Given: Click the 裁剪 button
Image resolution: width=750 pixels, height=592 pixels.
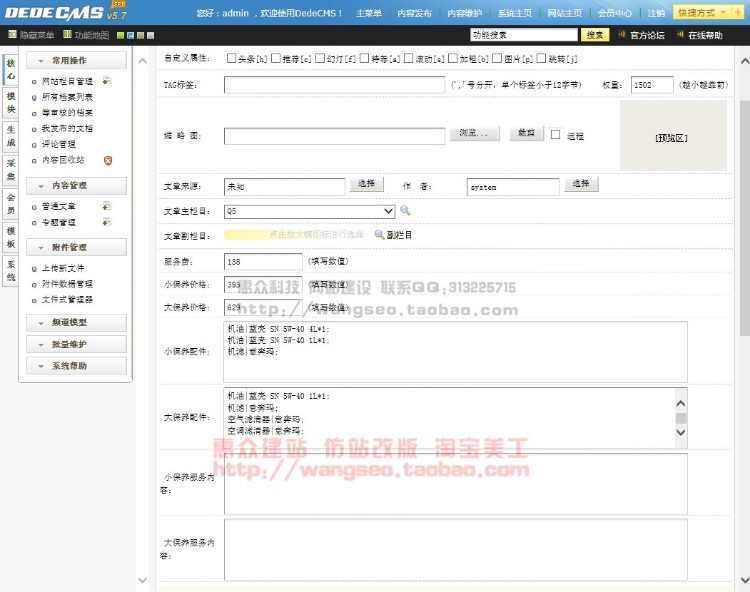Looking at the screenshot, I should coord(526,133).
